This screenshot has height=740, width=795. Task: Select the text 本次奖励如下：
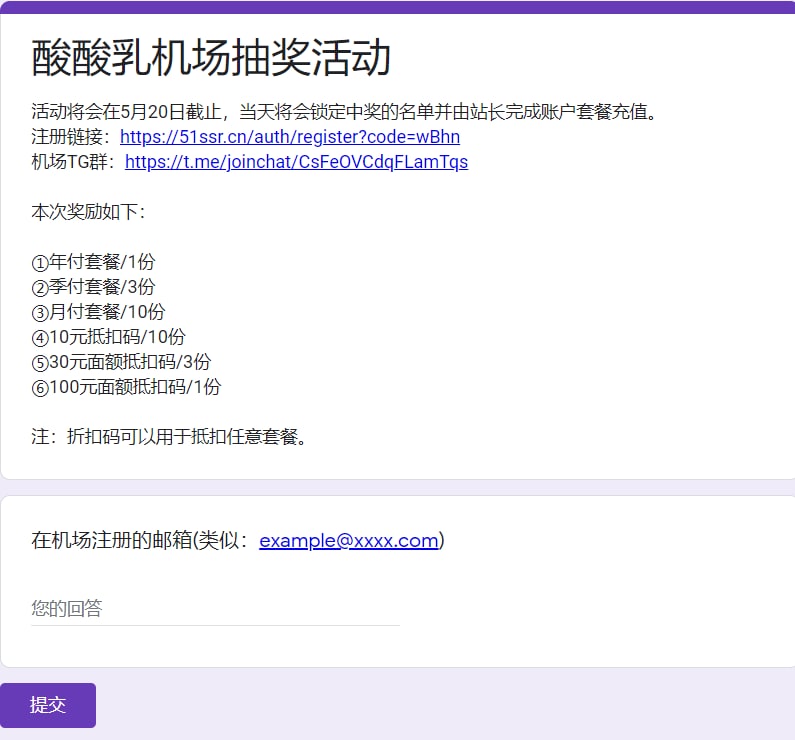click(x=89, y=212)
